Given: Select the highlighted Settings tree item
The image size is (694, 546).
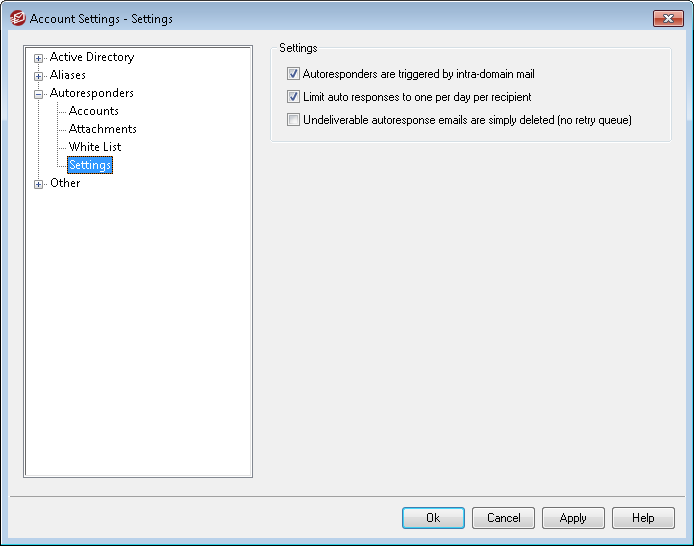Looking at the screenshot, I should coord(90,165).
